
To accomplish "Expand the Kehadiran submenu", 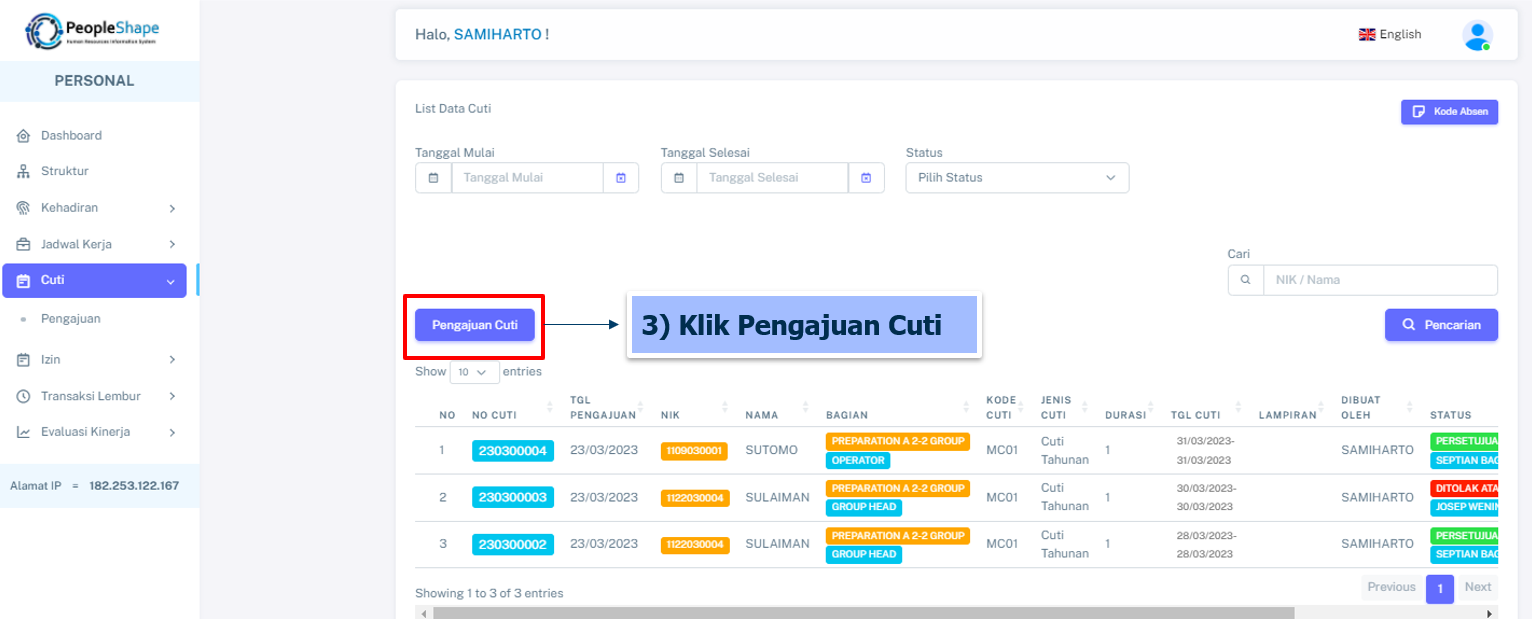I will tap(95, 208).
